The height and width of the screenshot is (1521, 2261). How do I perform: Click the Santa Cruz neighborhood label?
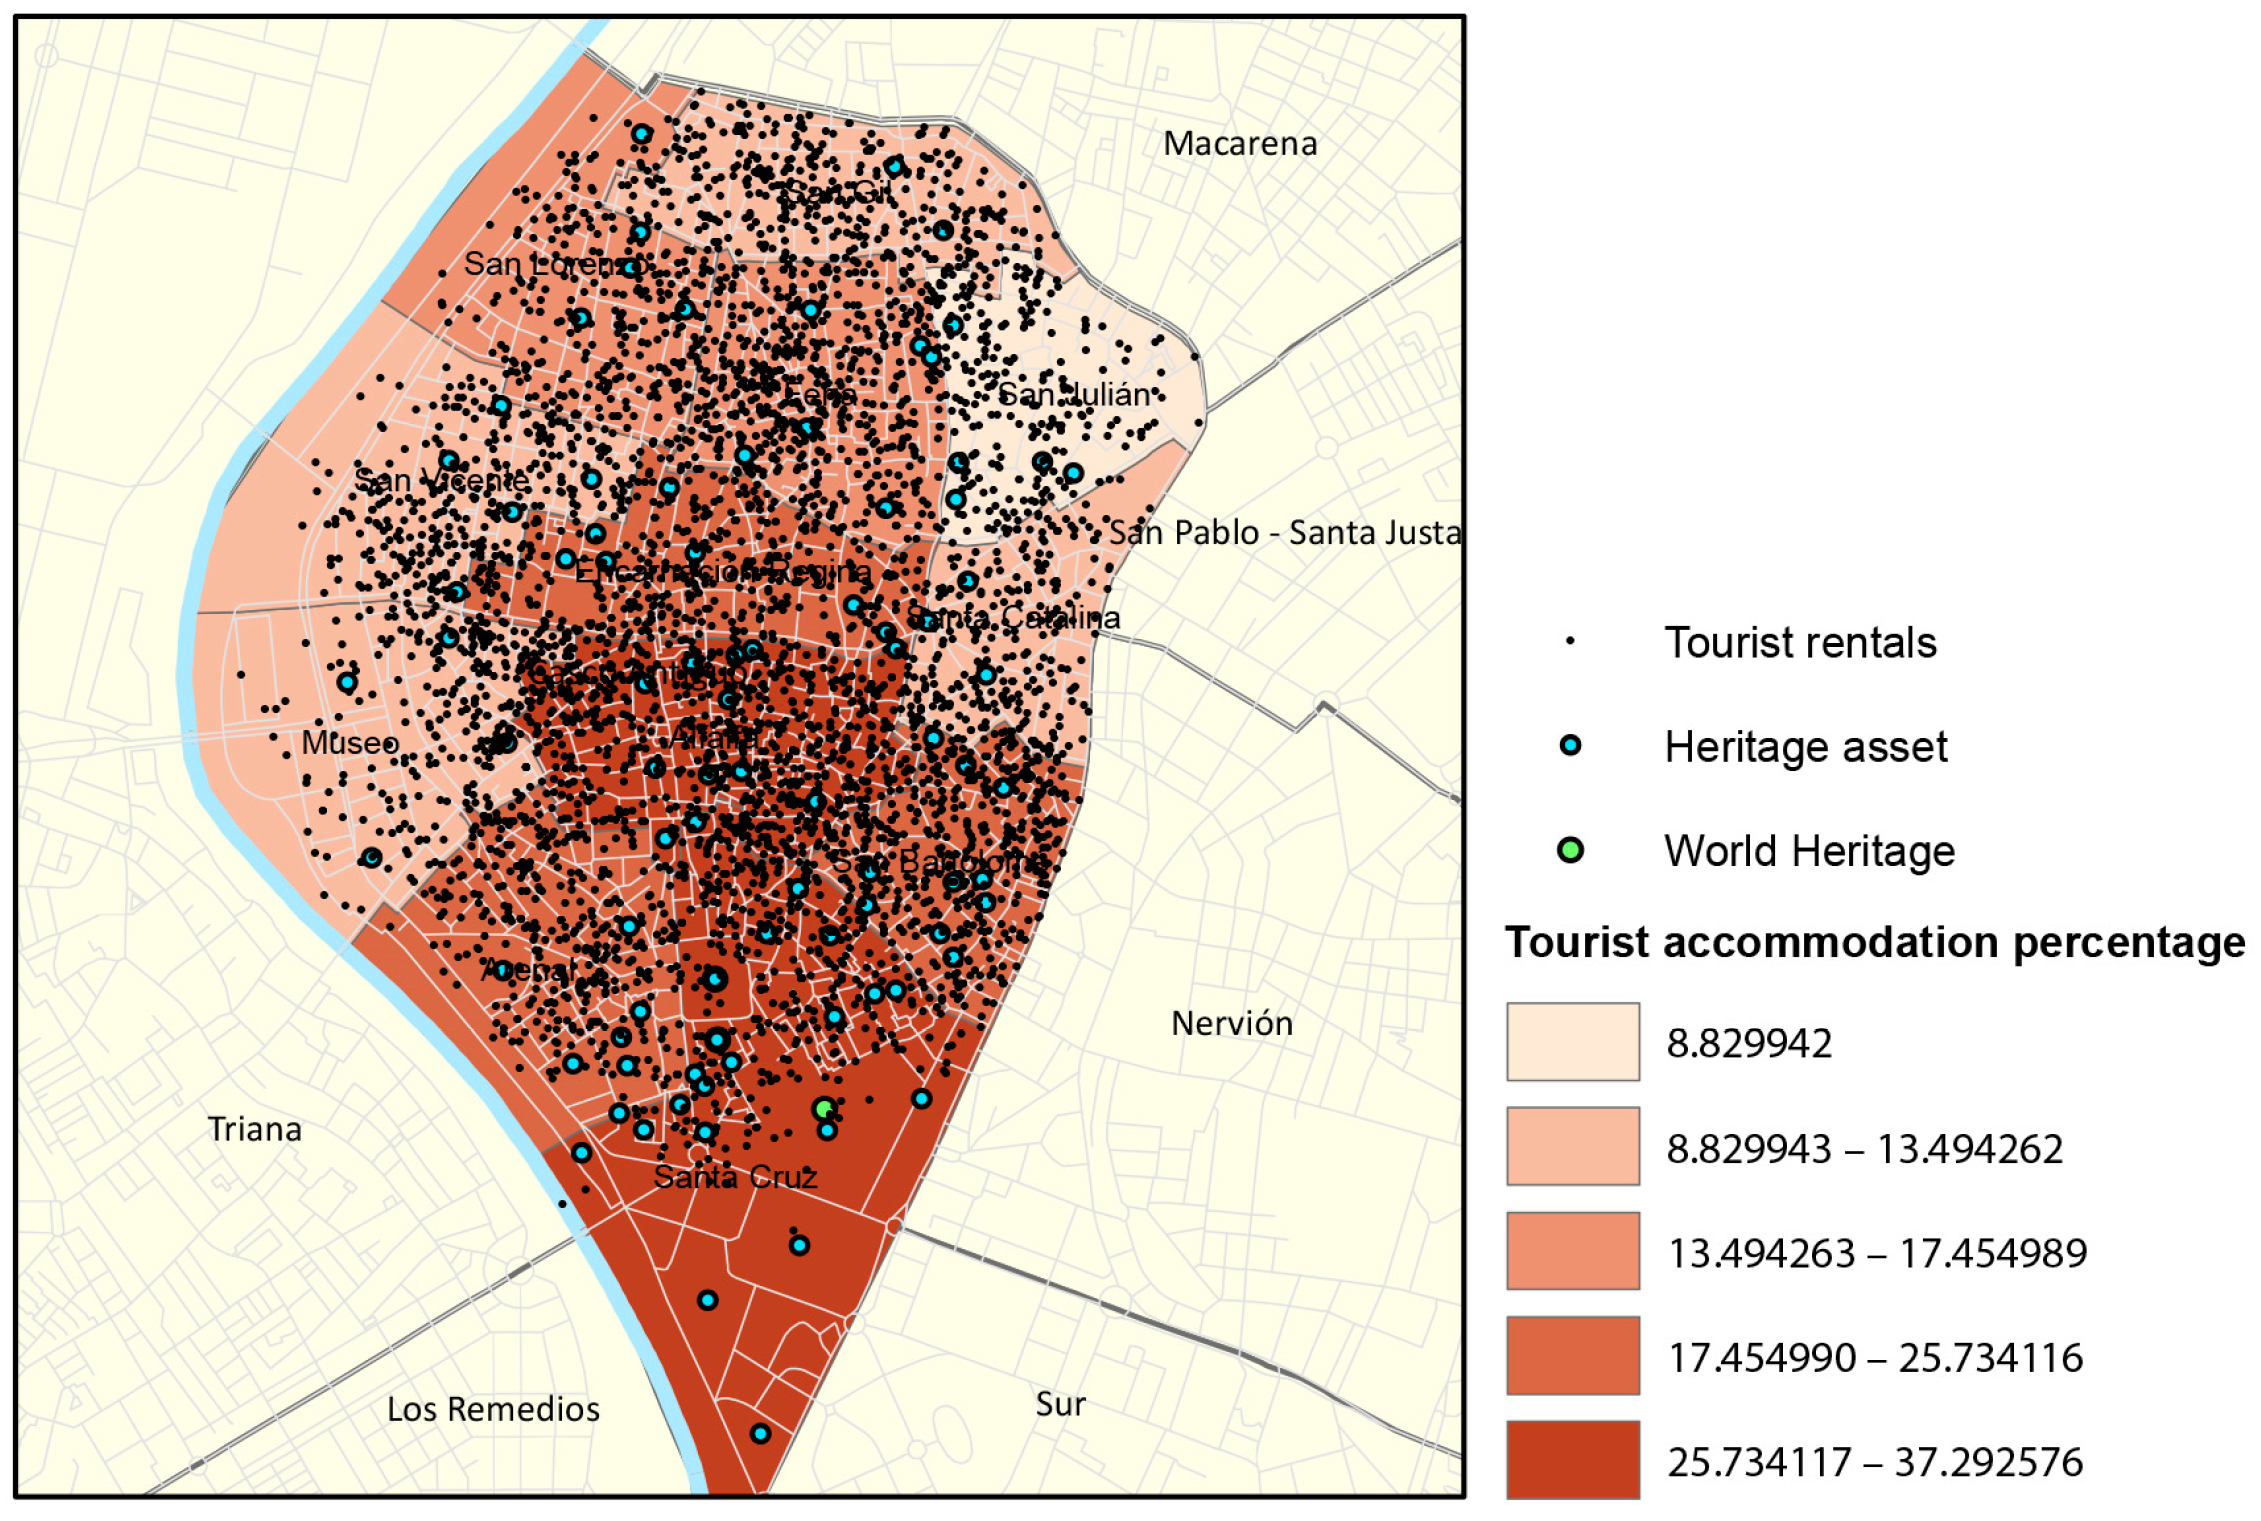[735, 1177]
